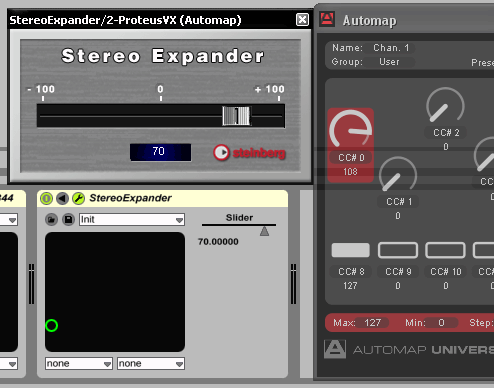Viewport: 494px width, 388px height.
Task: Click the Stereo Expander slider thumb
Action: 236,116
